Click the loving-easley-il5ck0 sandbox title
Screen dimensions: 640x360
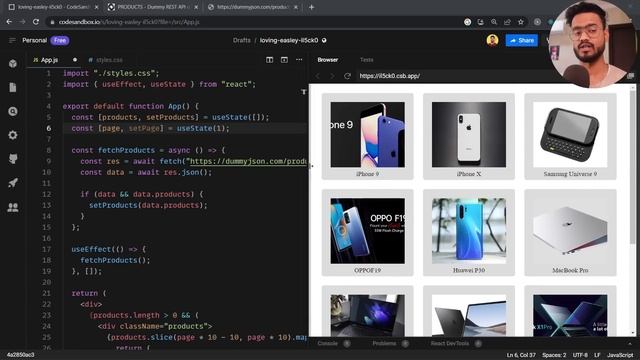(x=289, y=40)
